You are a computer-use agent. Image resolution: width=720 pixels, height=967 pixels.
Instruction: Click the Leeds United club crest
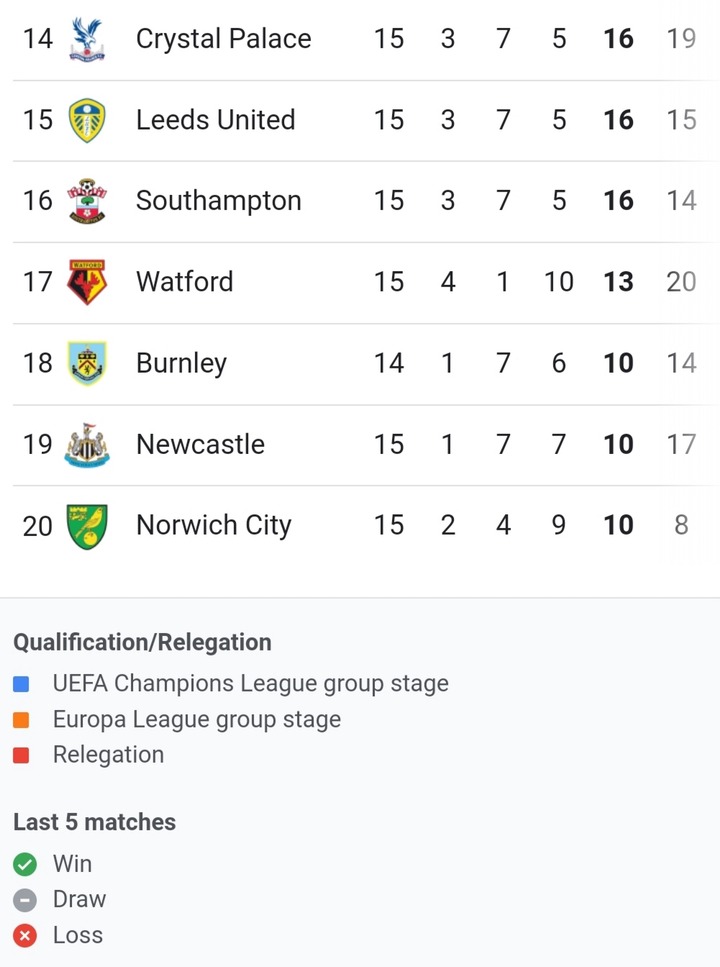pos(87,120)
